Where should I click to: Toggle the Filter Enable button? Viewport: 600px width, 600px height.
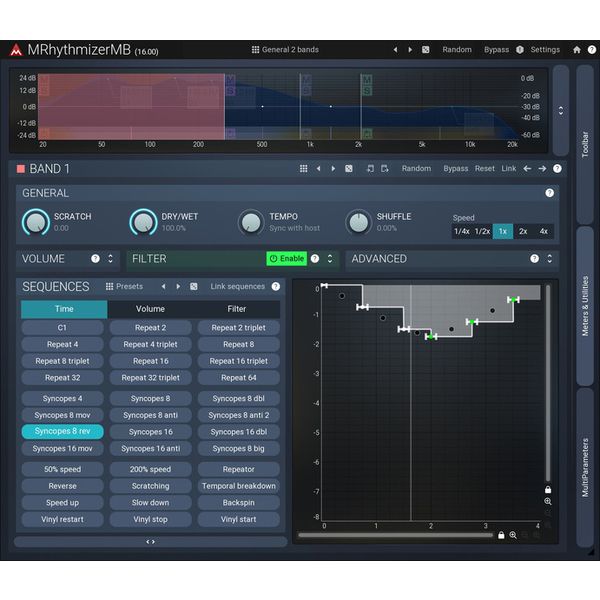click(x=286, y=258)
